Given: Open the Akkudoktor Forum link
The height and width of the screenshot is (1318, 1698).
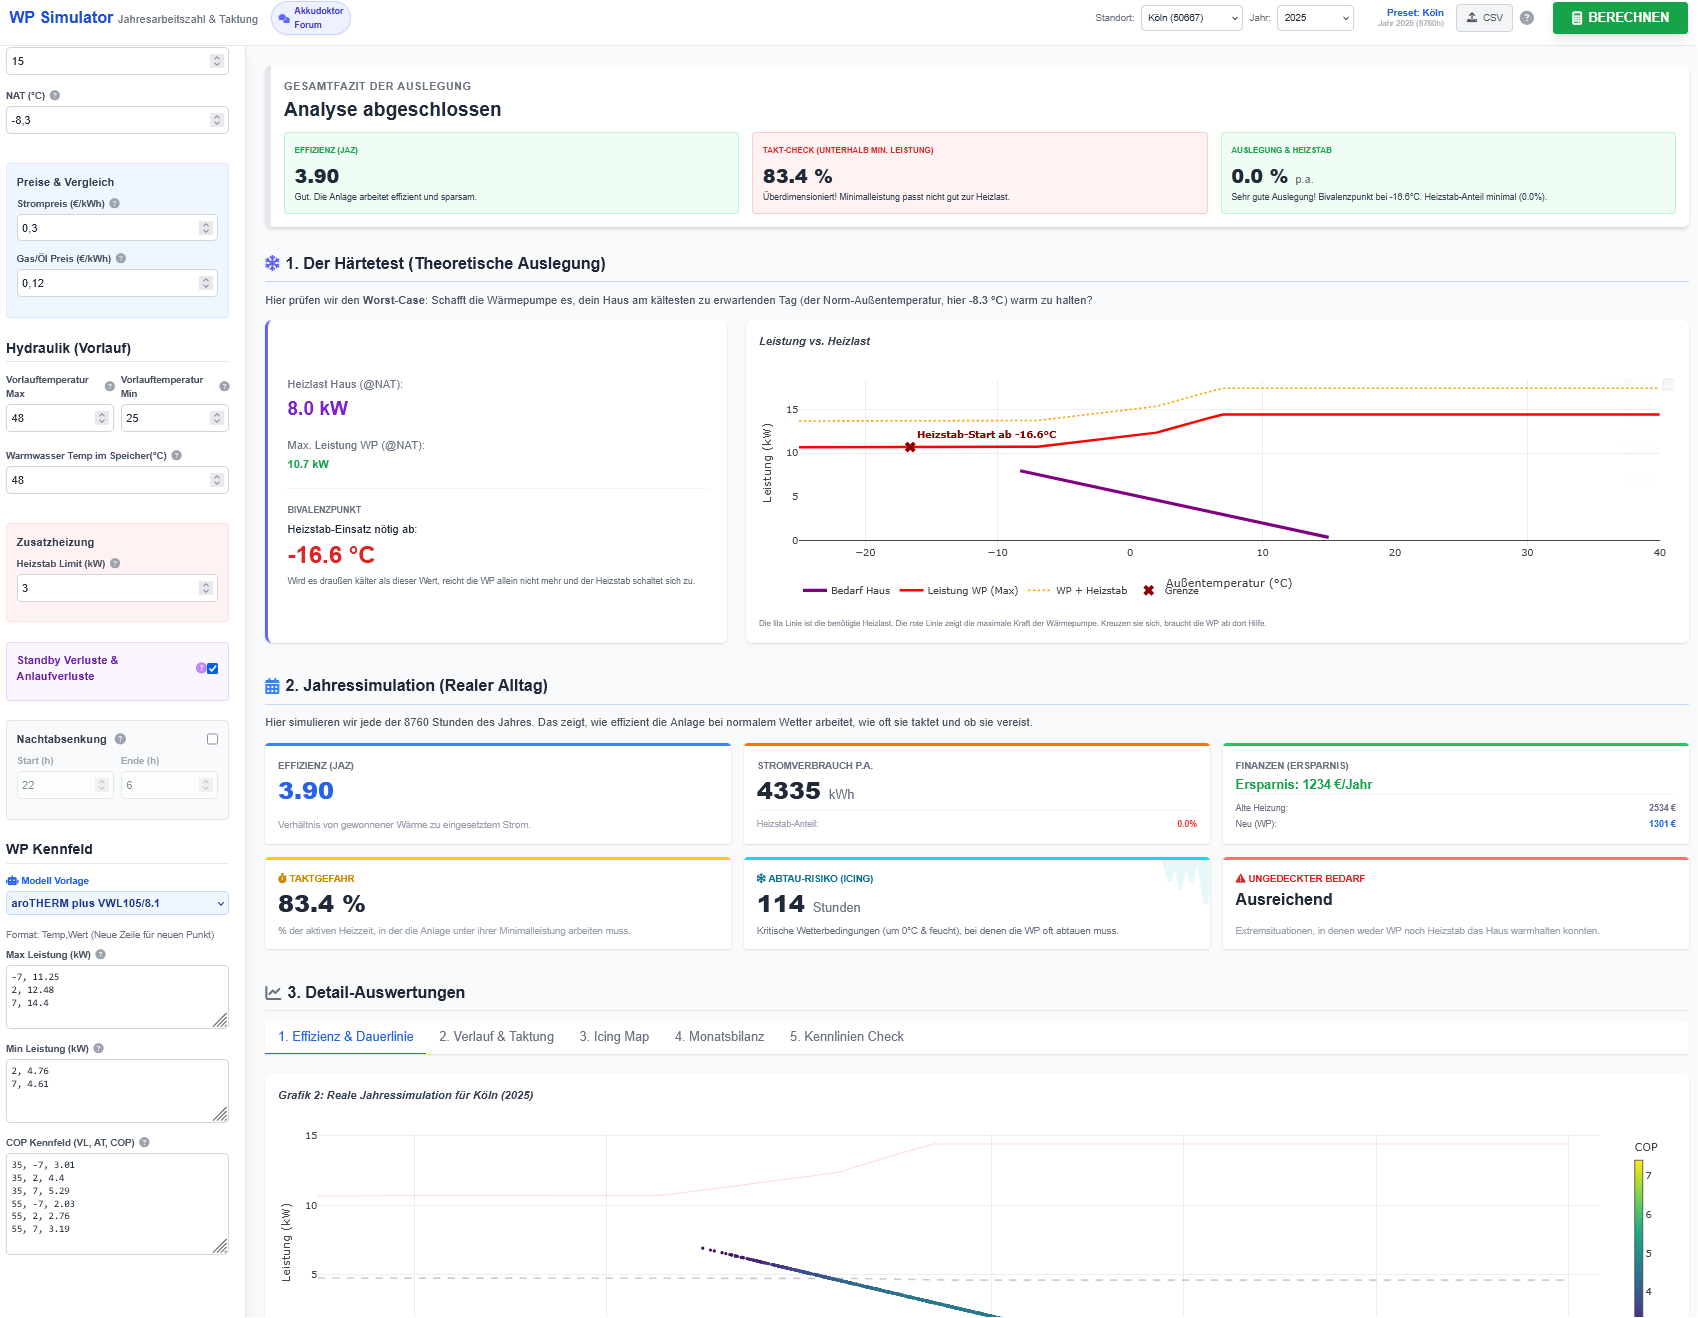Looking at the screenshot, I should click(x=311, y=18).
